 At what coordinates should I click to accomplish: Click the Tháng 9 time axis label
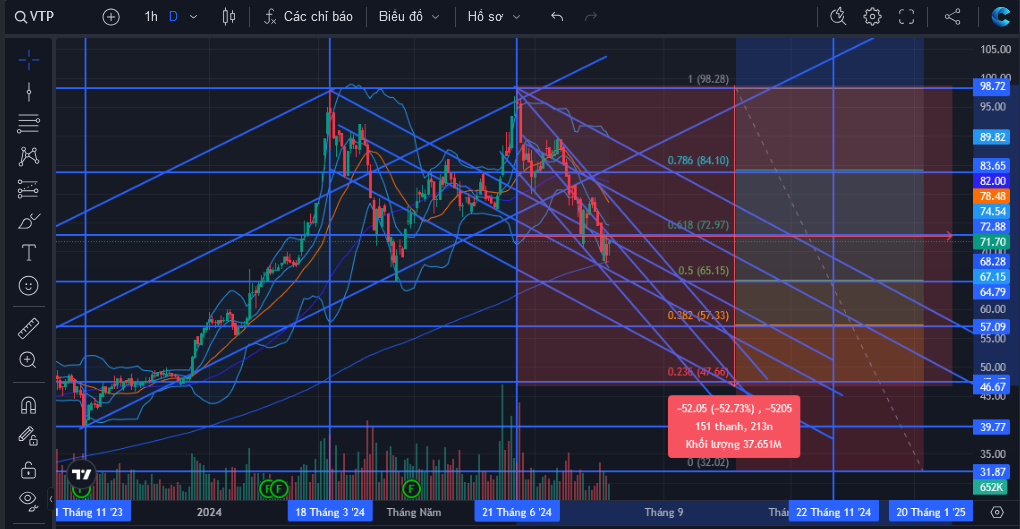tap(664, 512)
